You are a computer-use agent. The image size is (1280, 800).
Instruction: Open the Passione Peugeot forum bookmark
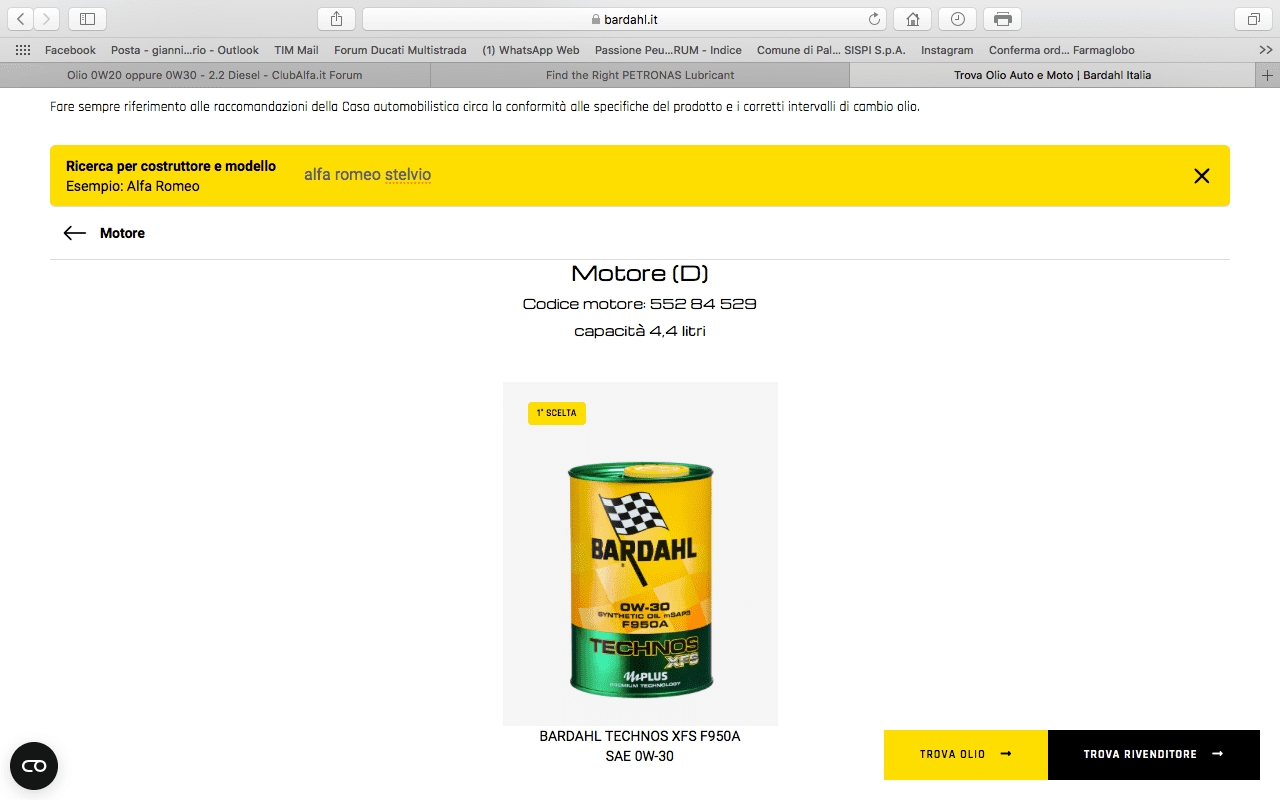tap(668, 50)
